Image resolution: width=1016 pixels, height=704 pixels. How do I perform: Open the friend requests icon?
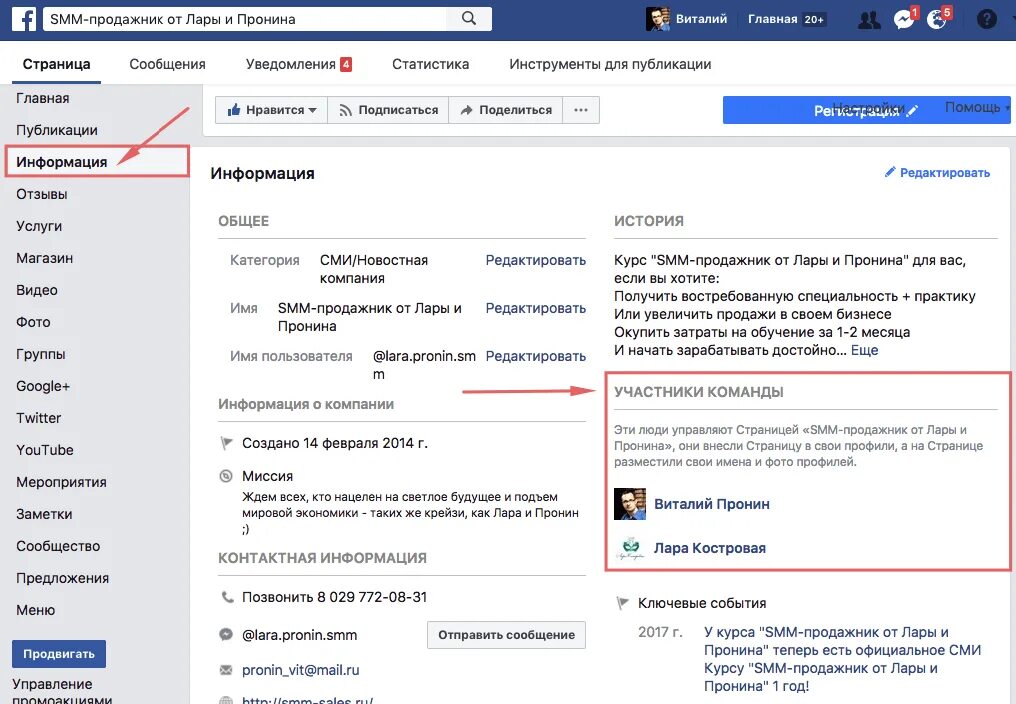869,19
